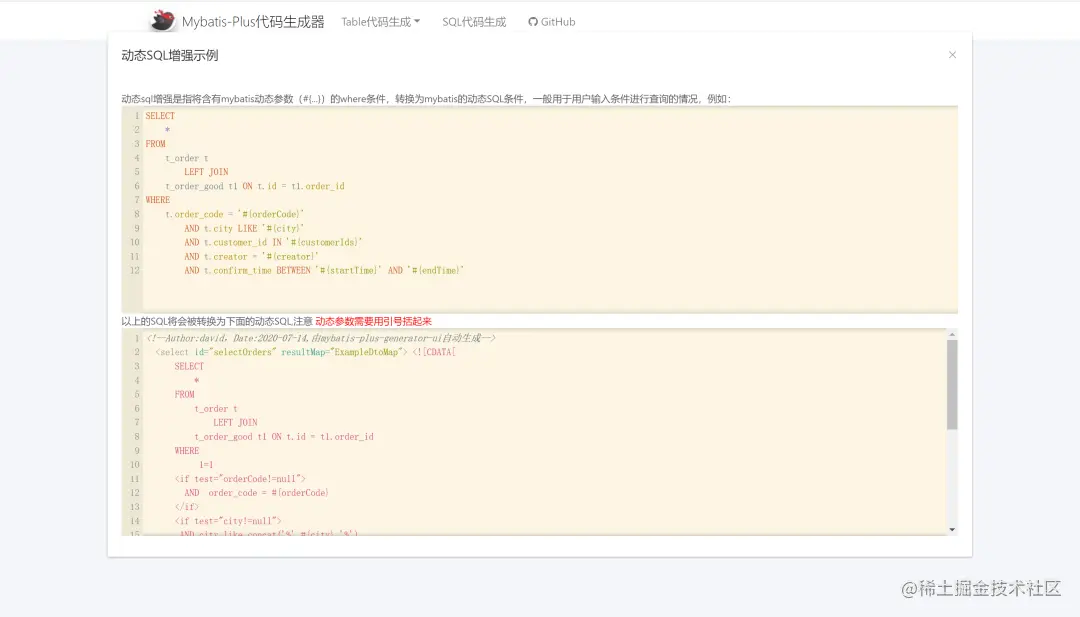The height and width of the screenshot is (617, 1080).
Task: Click the if test="orderCode!=null" line
Action: point(240,479)
